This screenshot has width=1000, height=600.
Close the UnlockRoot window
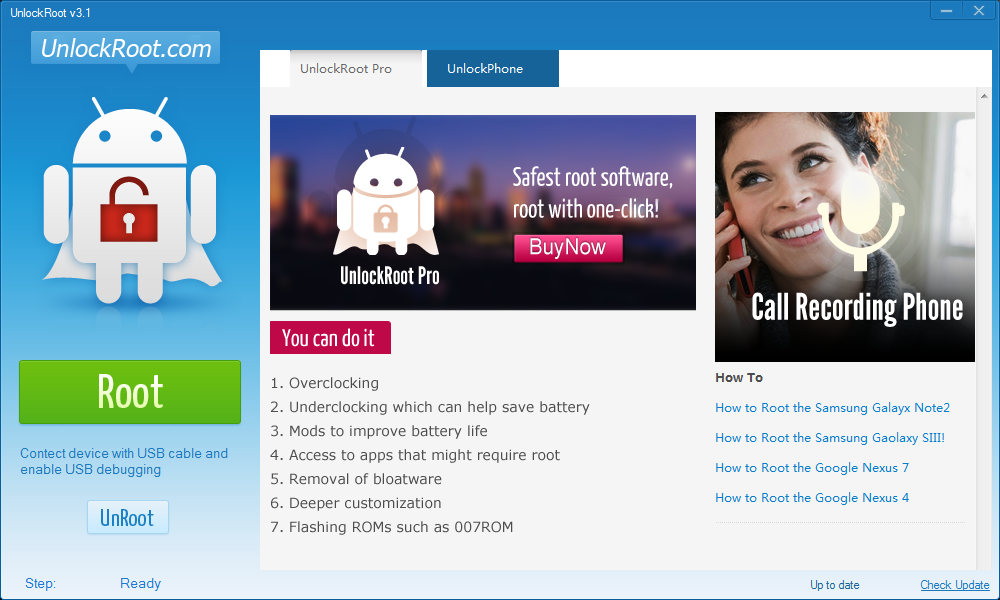pyautogui.click(x=979, y=10)
